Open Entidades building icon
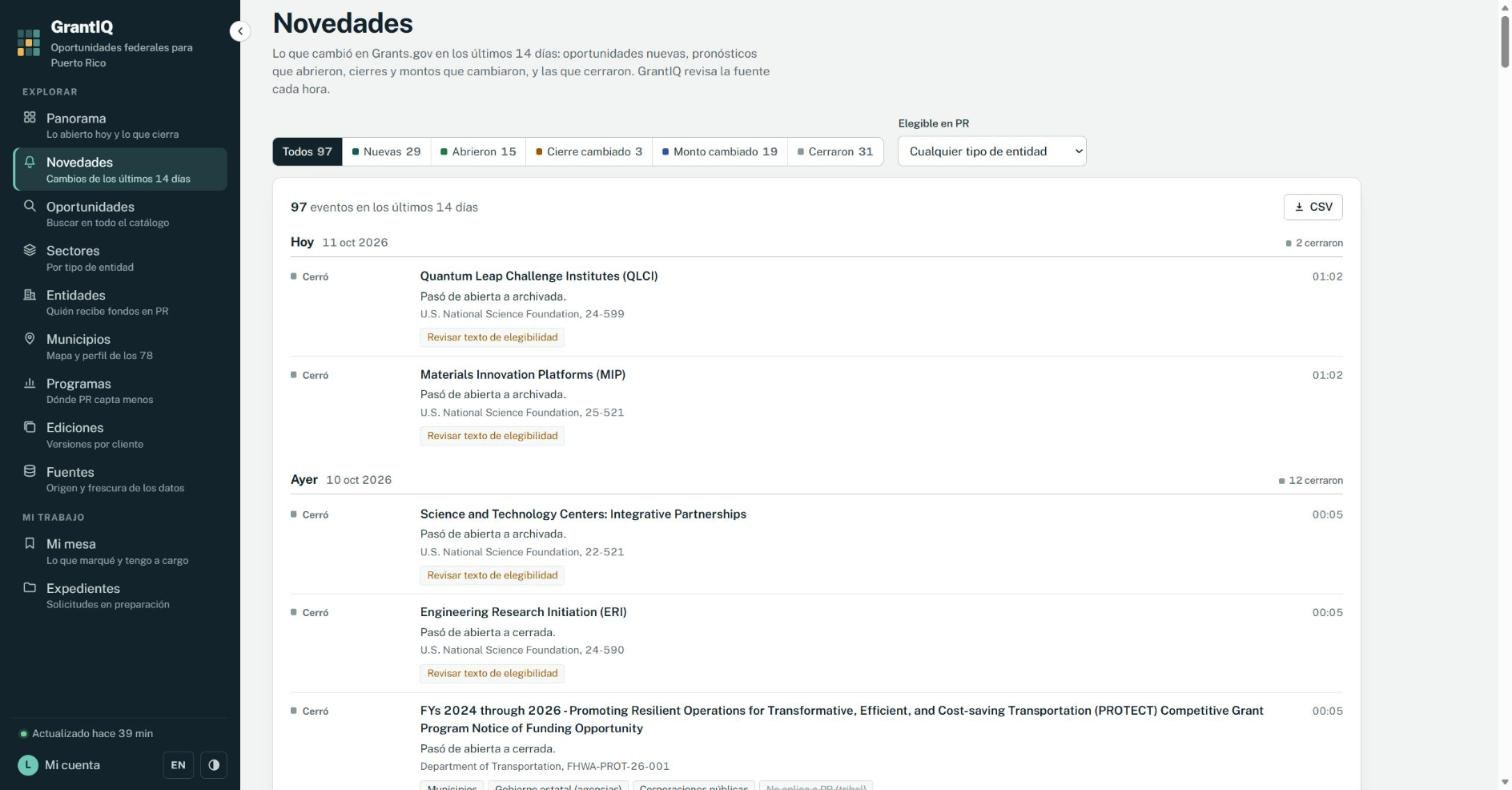1512x790 pixels. coord(30,295)
